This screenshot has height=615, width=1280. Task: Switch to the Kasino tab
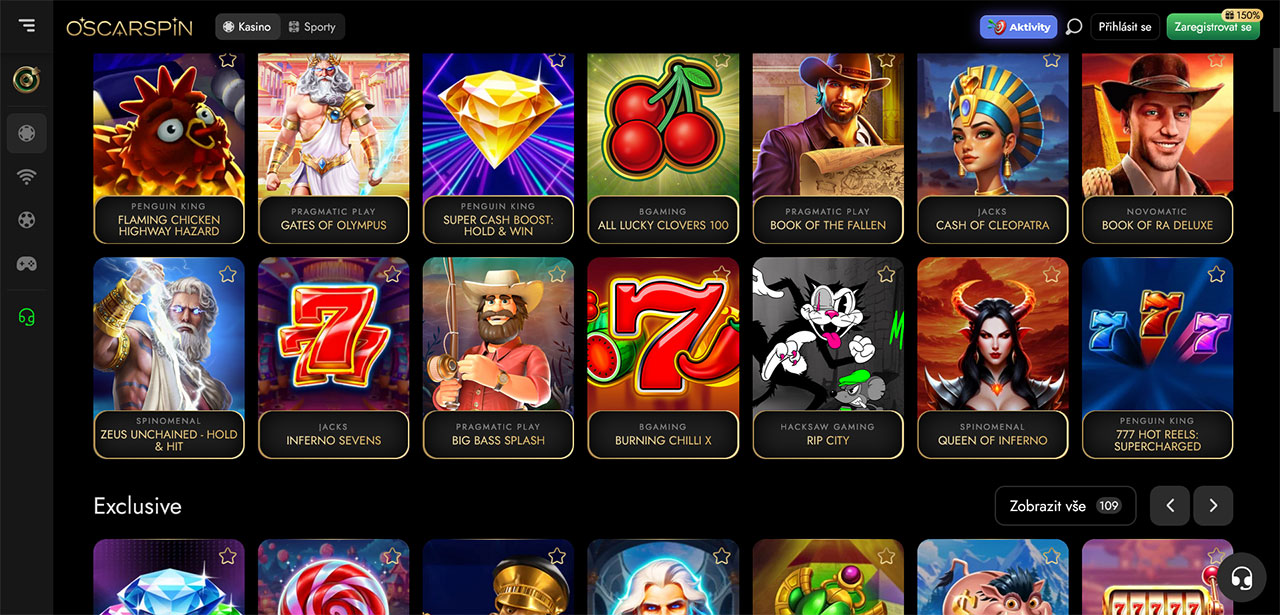coord(247,27)
